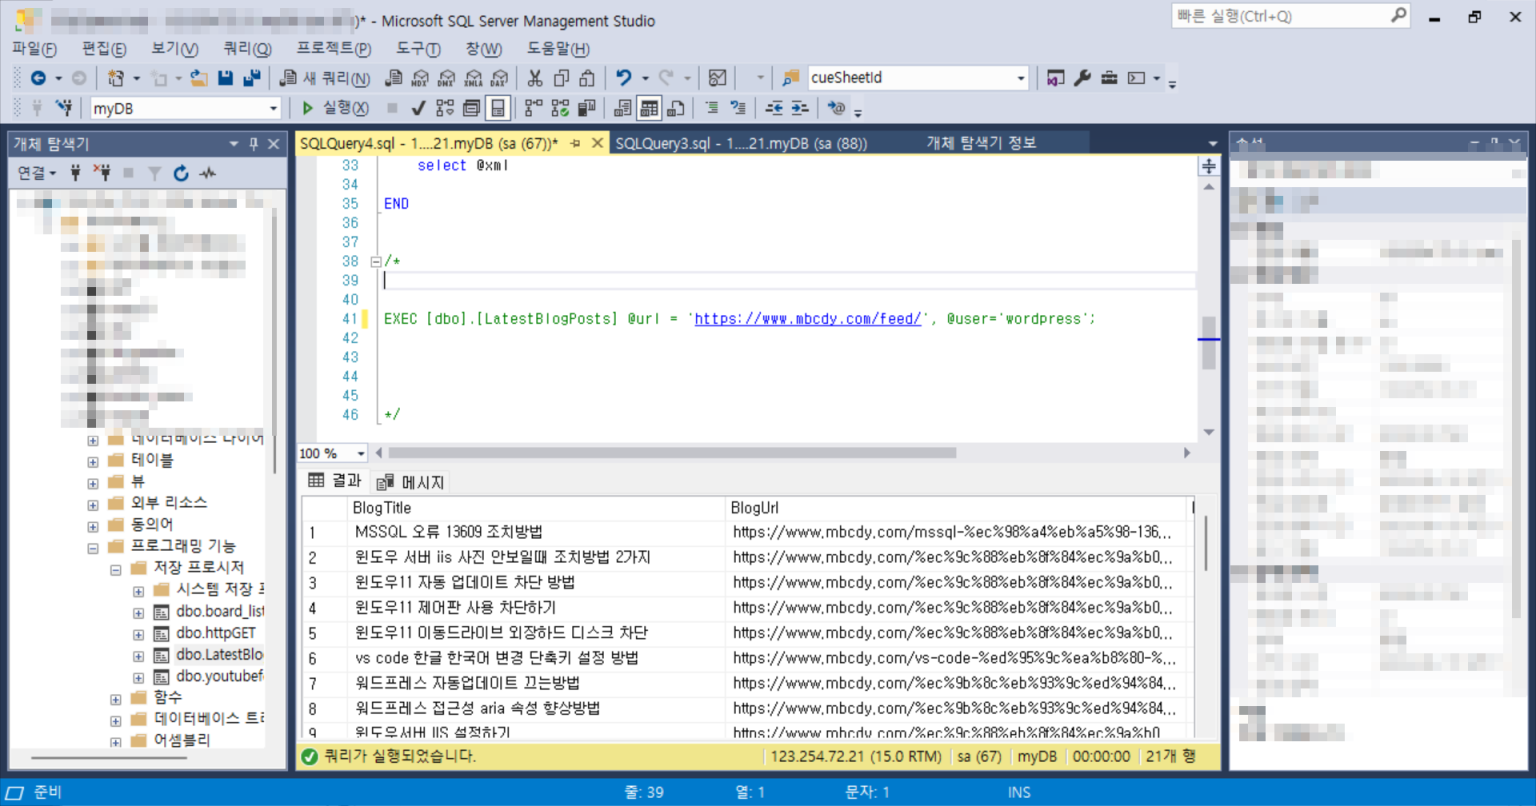Screen dimensions: 1536x806
Task: Follow the mbcdy.com feed hyperlink in the query
Action: (x=807, y=318)
